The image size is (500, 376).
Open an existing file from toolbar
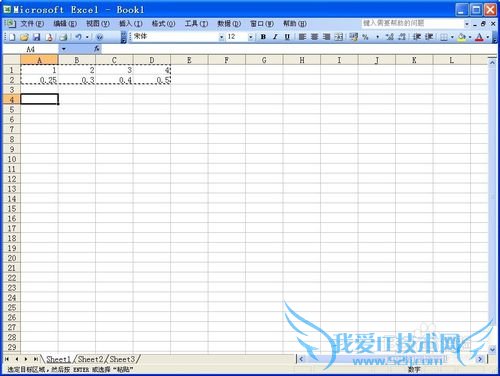[x=24, y=37]
